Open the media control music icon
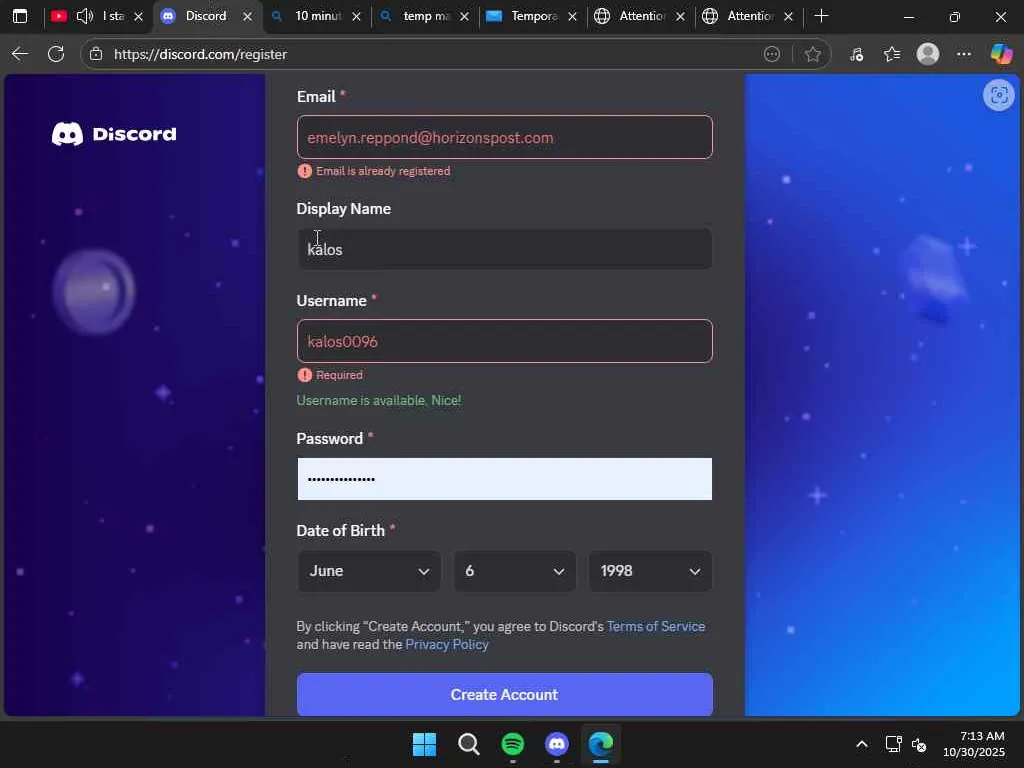This screenshot has width=1024, height=768. pos(856,54)
